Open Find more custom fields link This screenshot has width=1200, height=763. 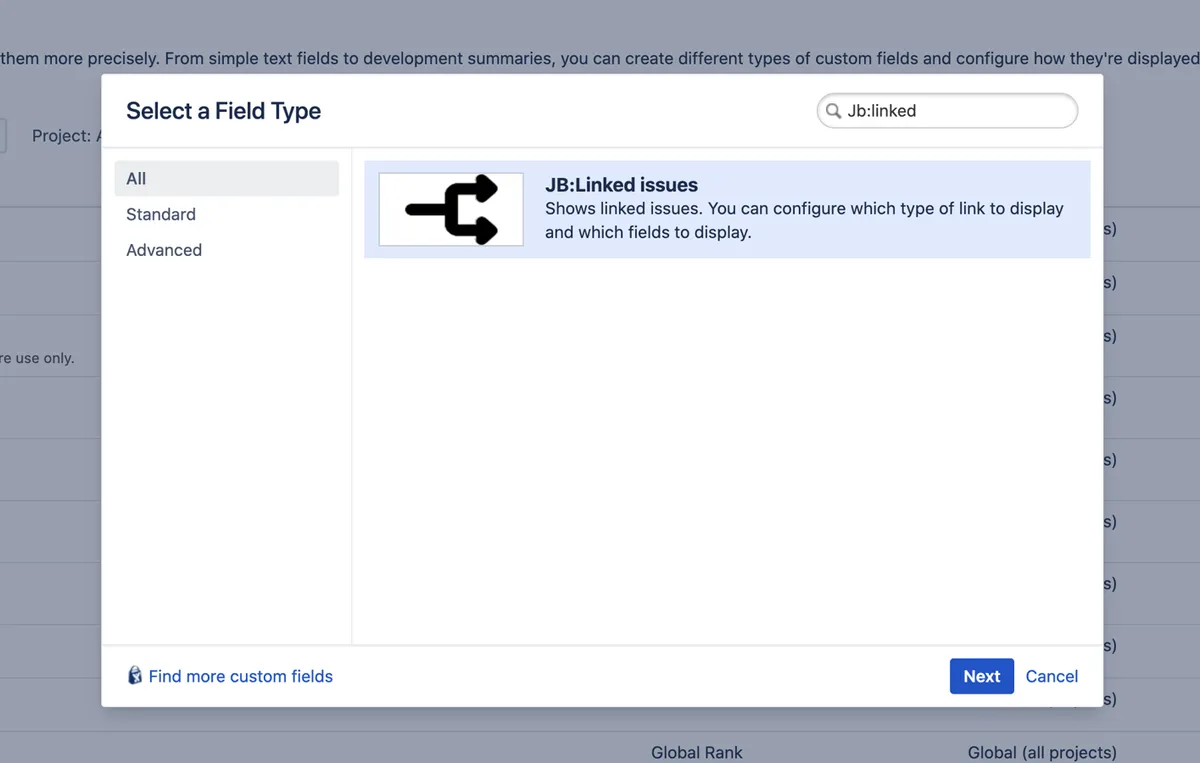click(x=240, y=676)
